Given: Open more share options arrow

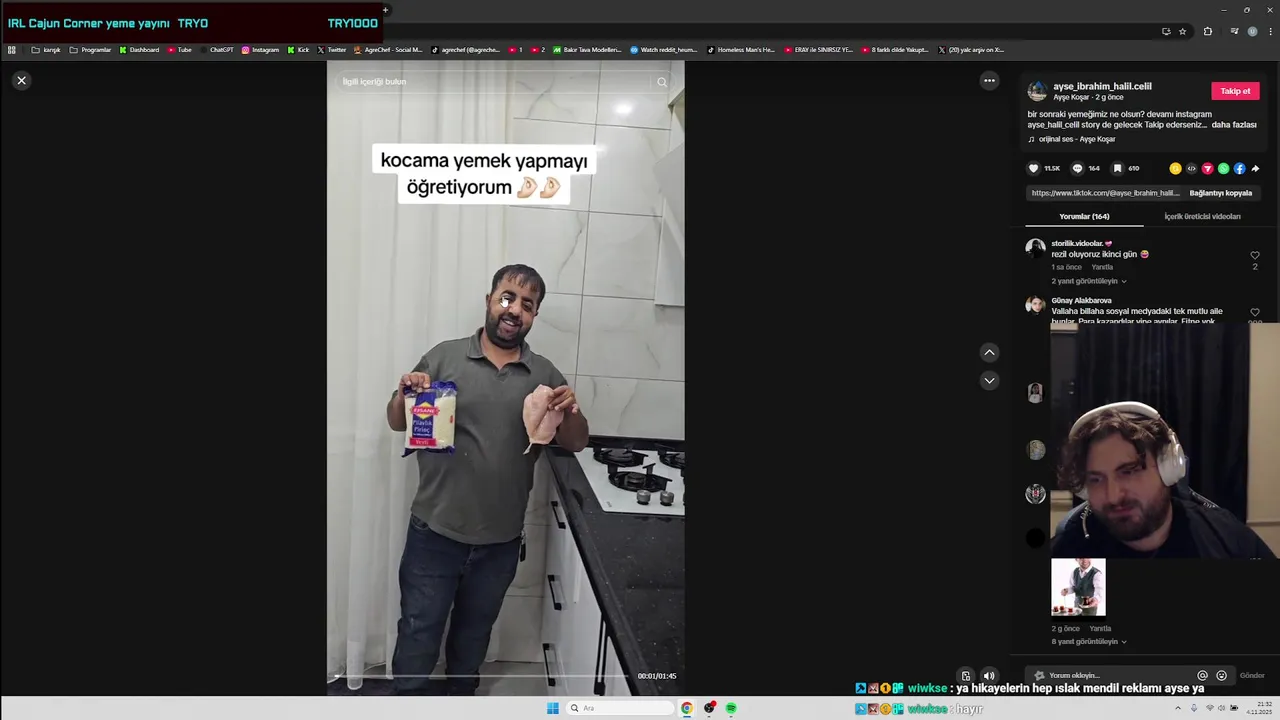Looking at the screenshot, I should click(1255, 168).
